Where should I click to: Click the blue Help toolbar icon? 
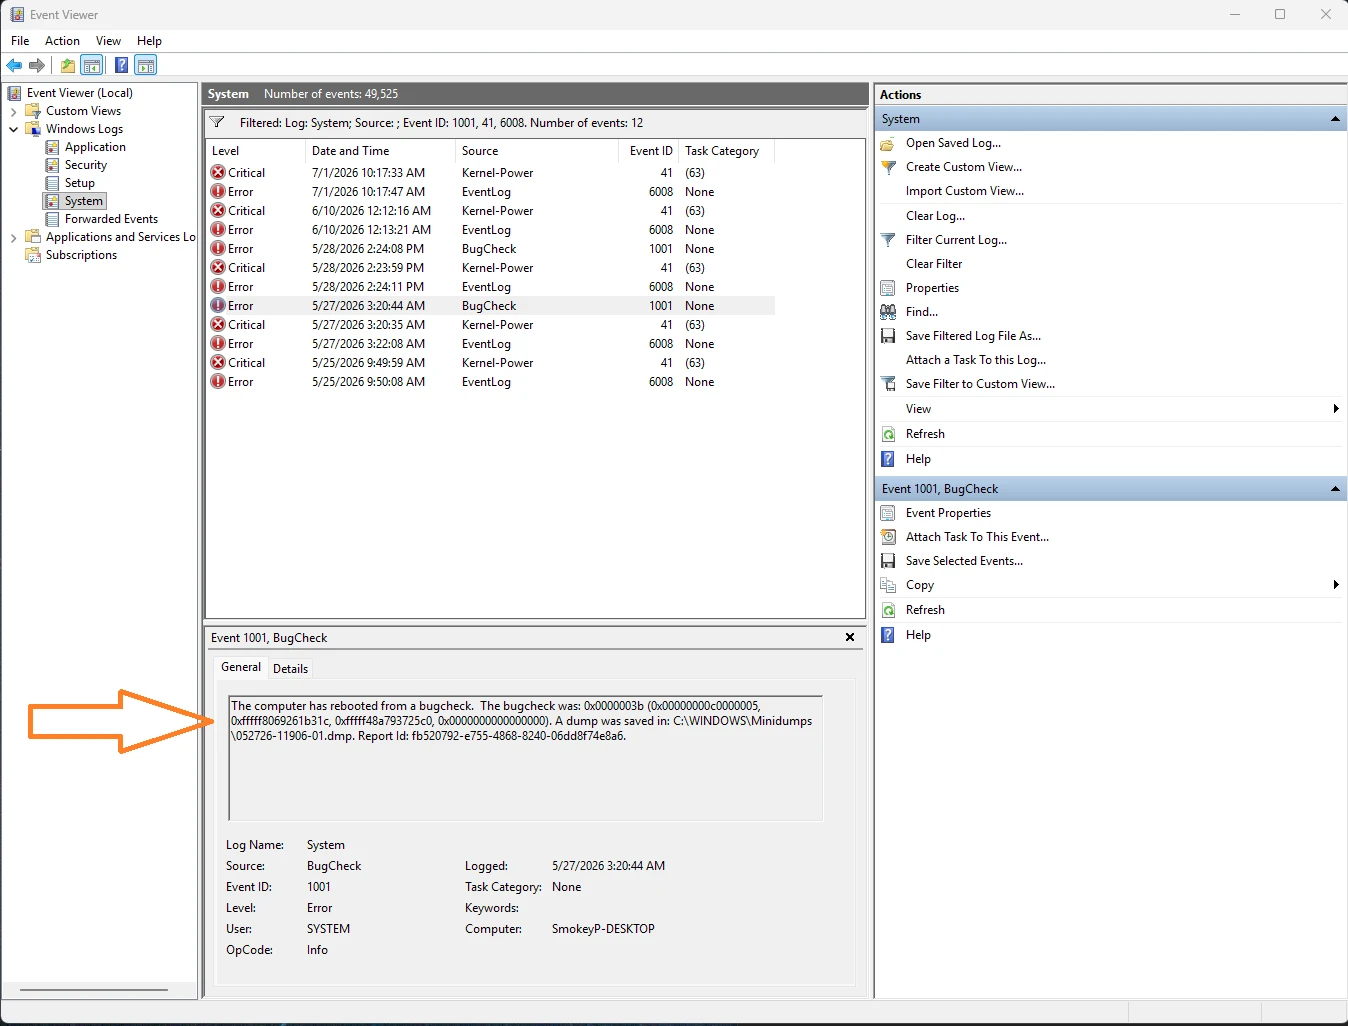click(121, 65)
